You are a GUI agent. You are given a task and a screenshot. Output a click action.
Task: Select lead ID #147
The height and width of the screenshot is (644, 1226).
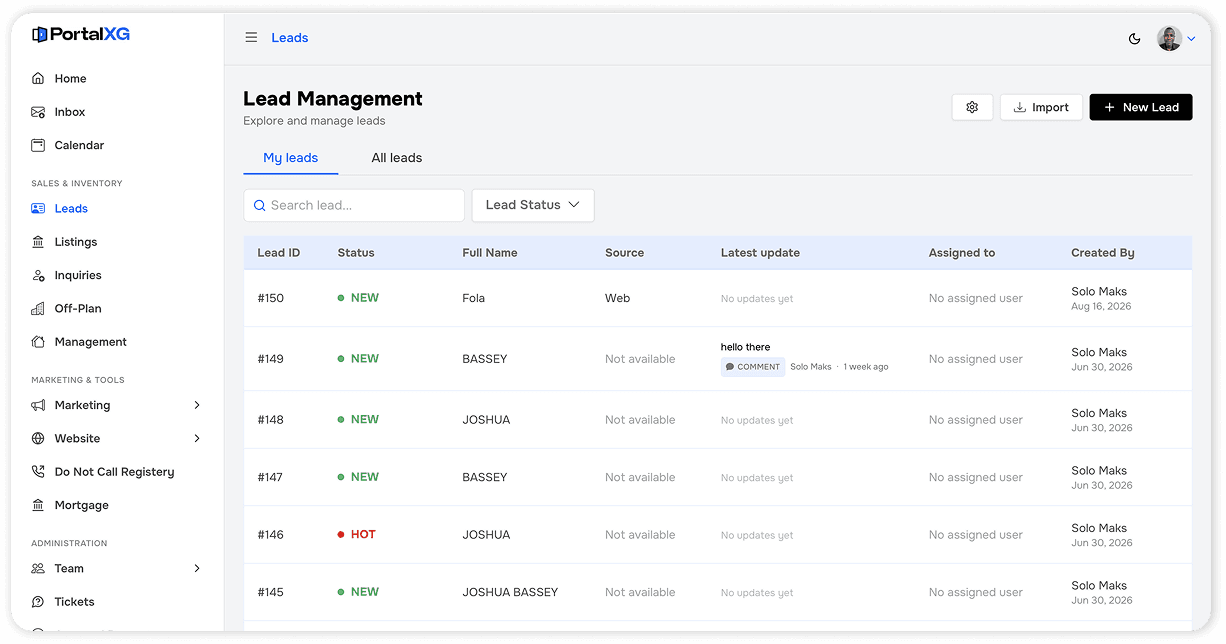pyautogui.click(x=271, y=477)
